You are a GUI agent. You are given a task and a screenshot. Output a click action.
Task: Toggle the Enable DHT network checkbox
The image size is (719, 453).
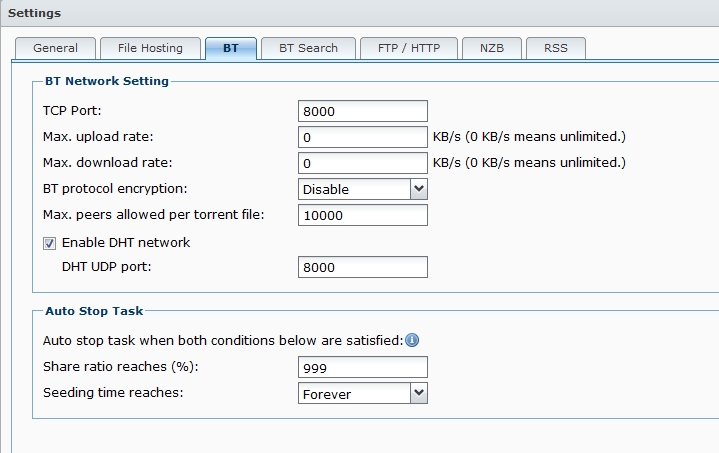(50, 243)
